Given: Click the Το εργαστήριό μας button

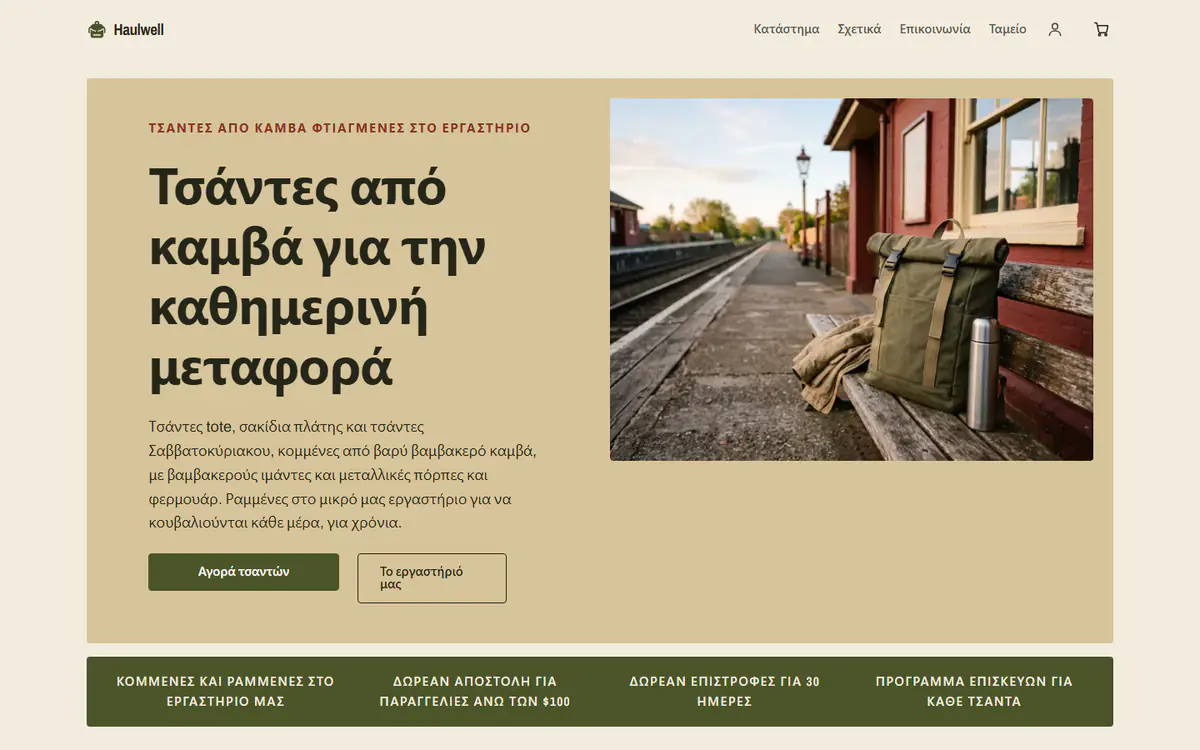Looking at the screenshot, I should pos(432,578).
